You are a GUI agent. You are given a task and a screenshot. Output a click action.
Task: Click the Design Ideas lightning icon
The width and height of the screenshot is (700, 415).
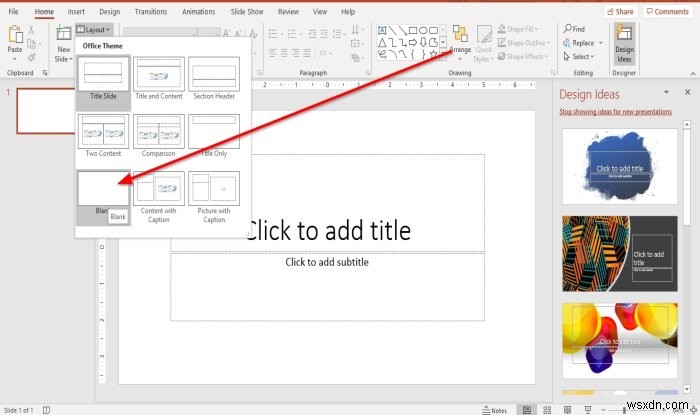click(624, 33)
